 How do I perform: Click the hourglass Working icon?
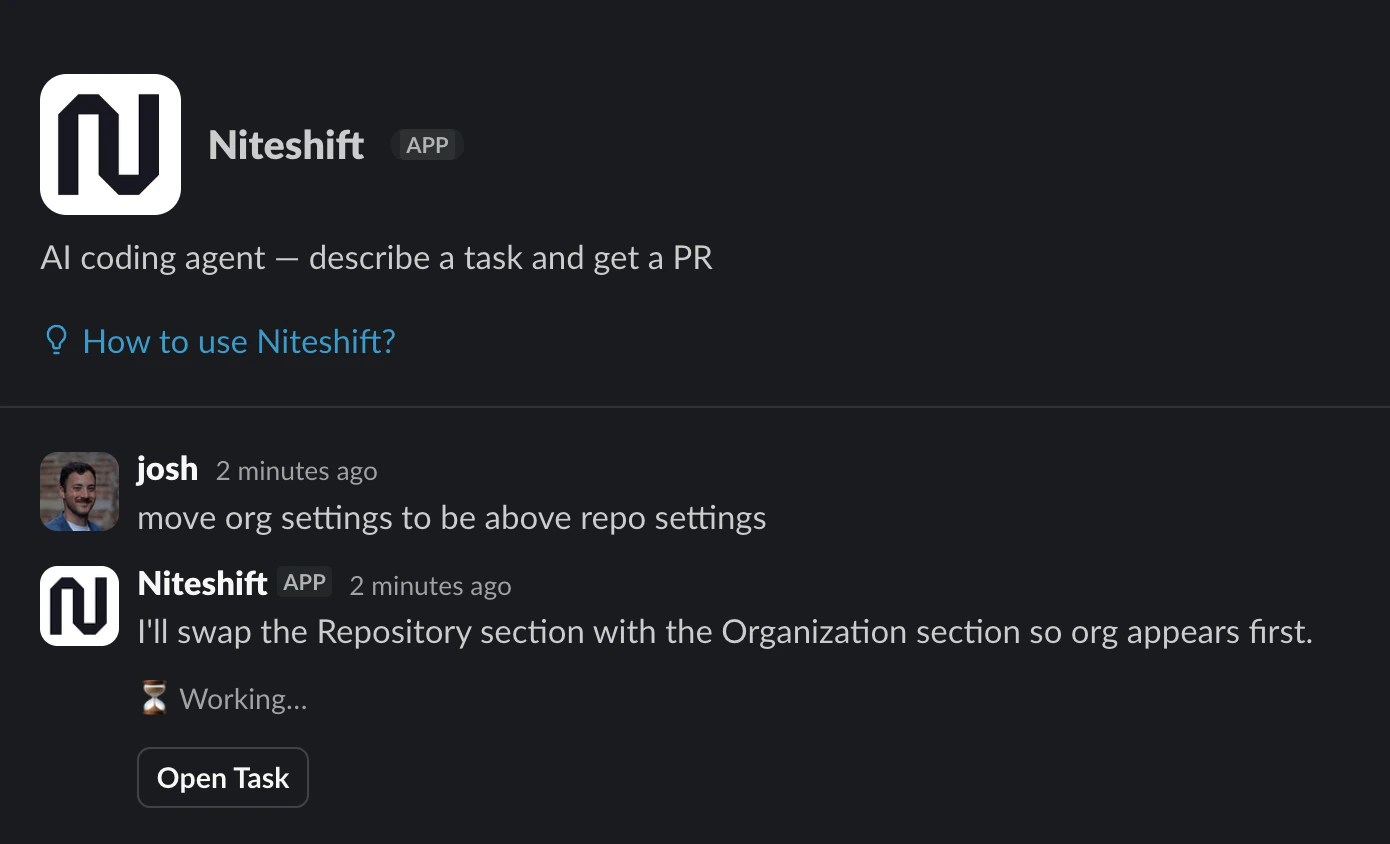coord(153,698)
